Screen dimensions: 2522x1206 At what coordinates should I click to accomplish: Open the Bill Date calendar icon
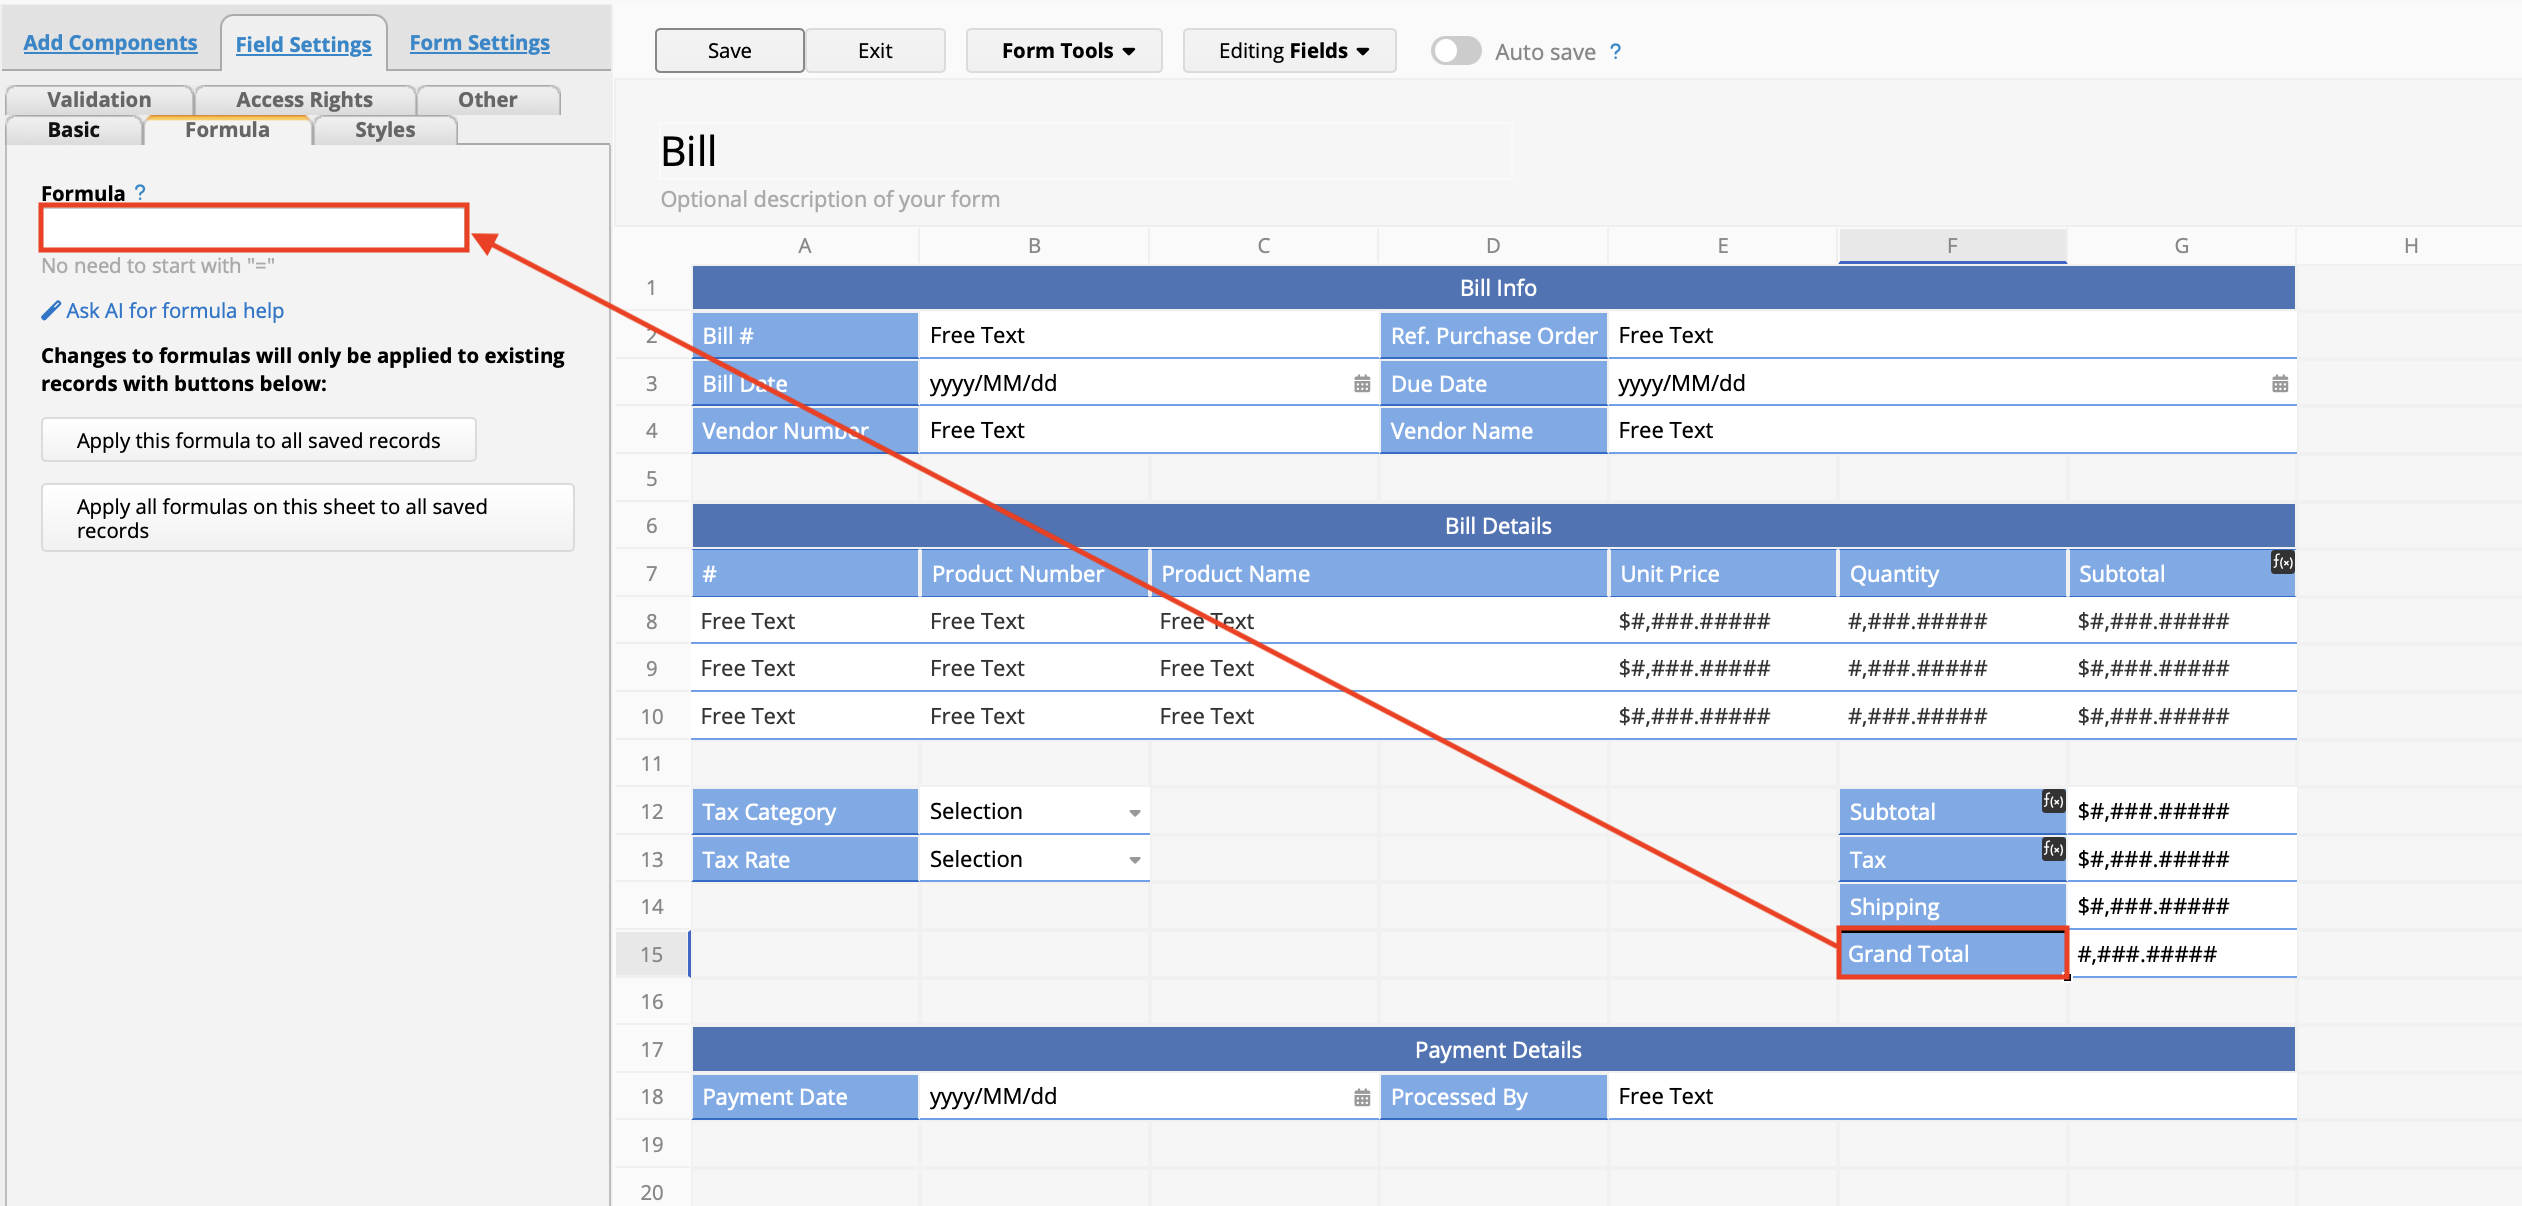pyautogui.click(x=1362, y=384)
